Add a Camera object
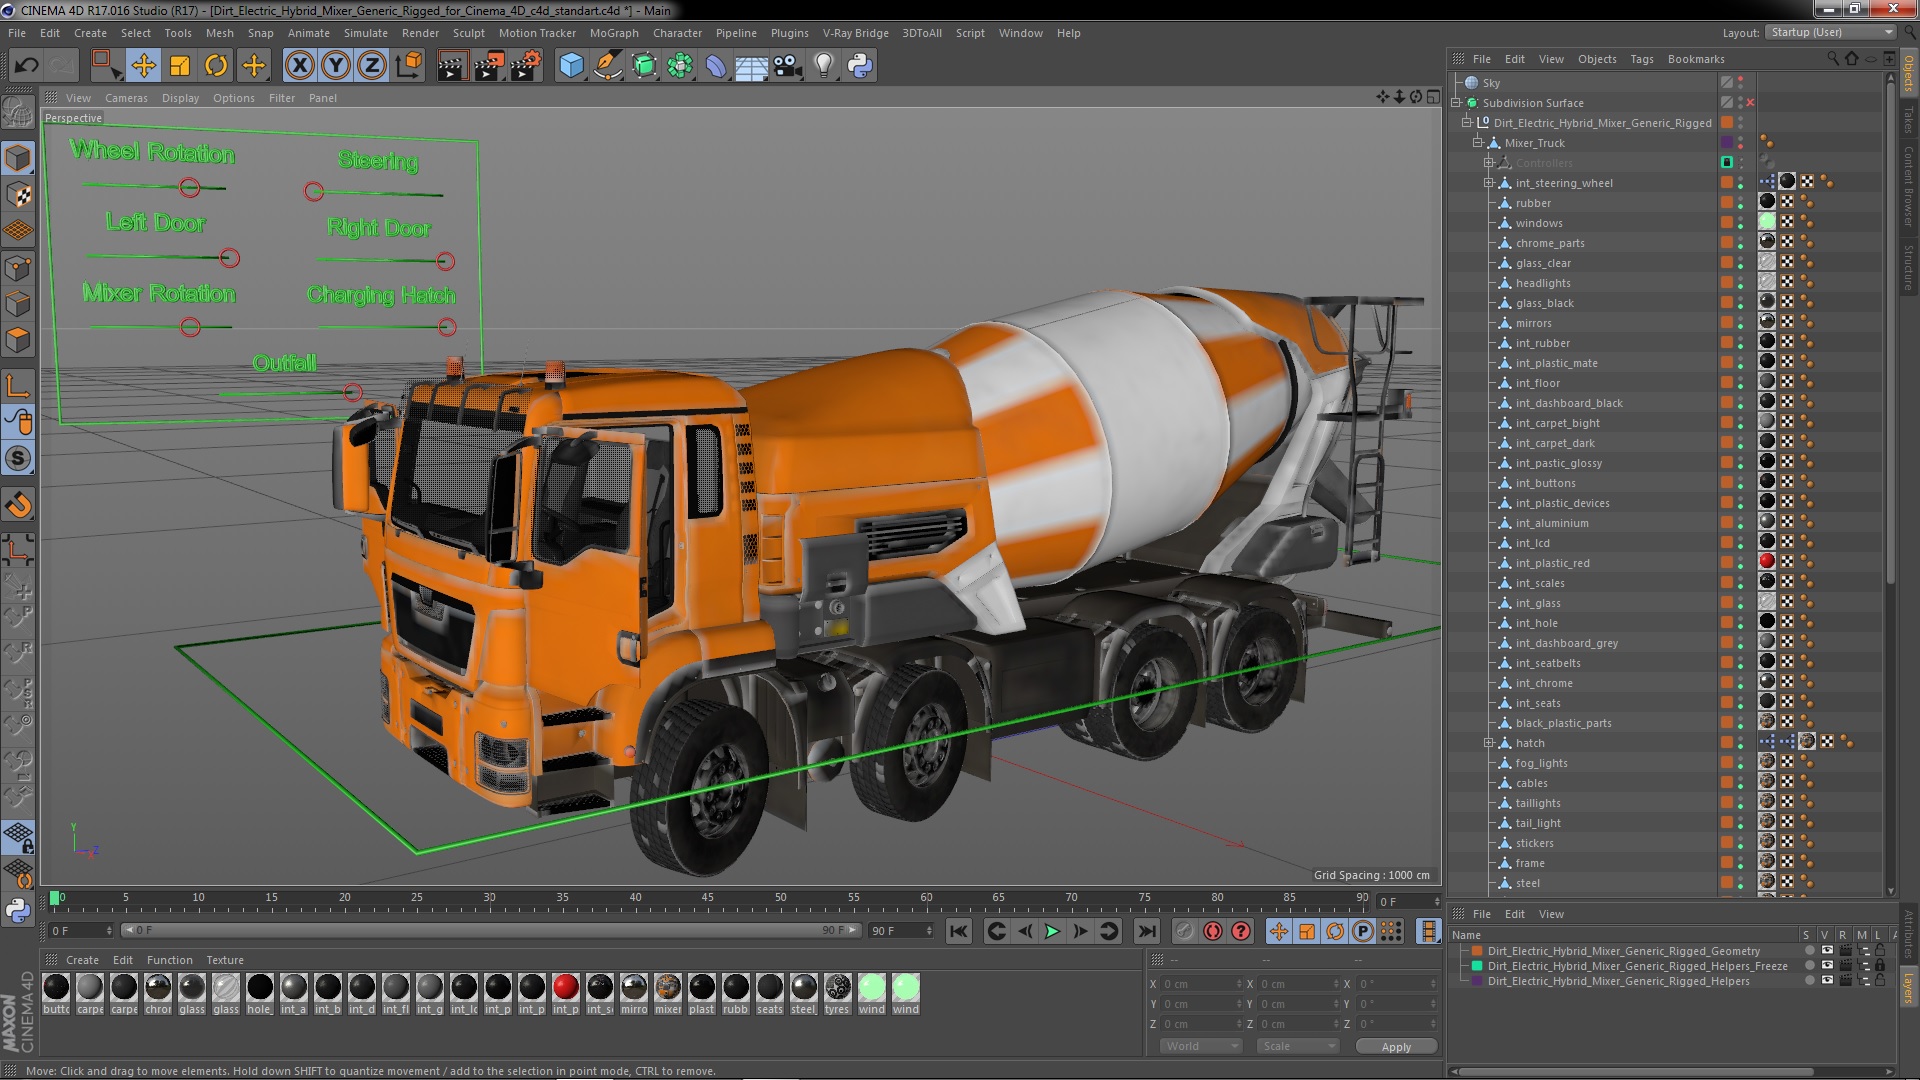This screenshot has width=1920, height=1080. [787, 66]
